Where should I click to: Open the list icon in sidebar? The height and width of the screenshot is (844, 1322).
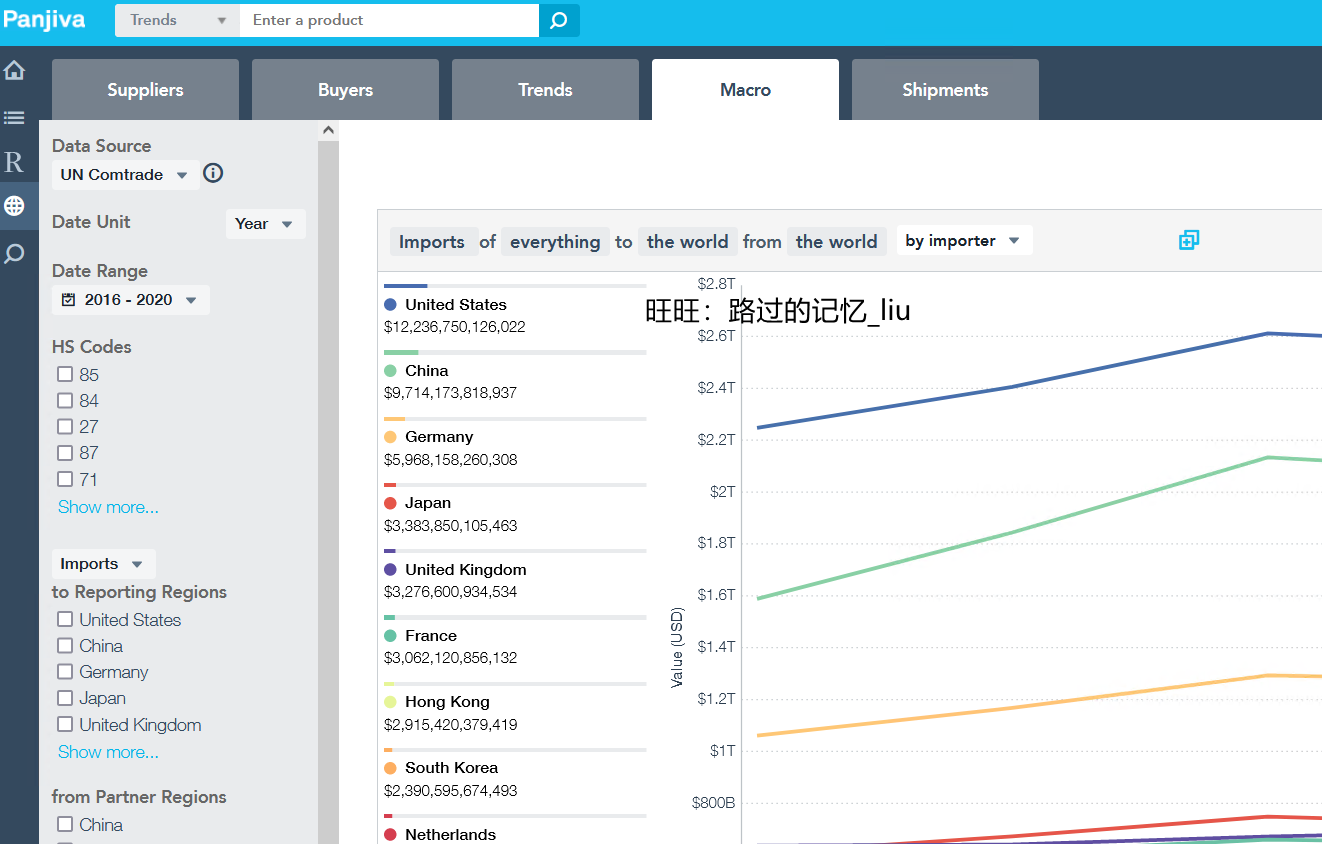point(14,117)
